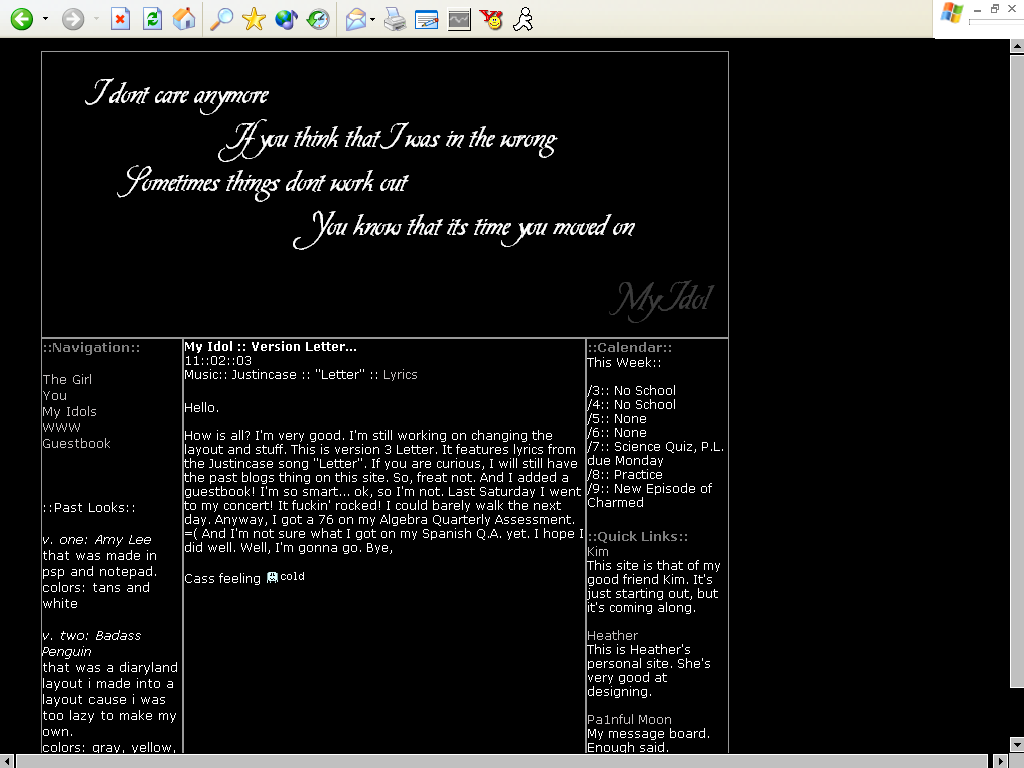Click the vertical scrollbar thumb
Screen dimensions: 1024x768
point(1017,372)
